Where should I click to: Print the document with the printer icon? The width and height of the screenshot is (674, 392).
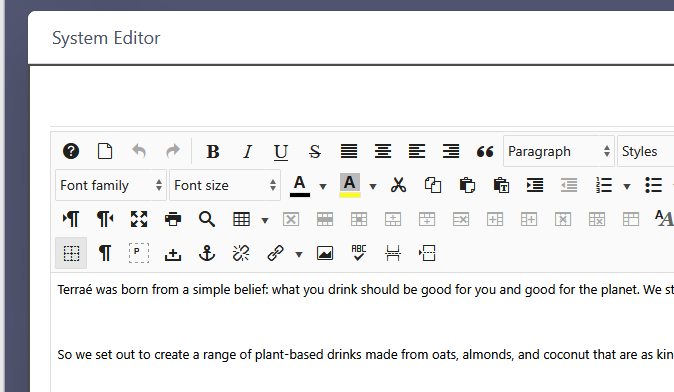[x=173, y=219]
